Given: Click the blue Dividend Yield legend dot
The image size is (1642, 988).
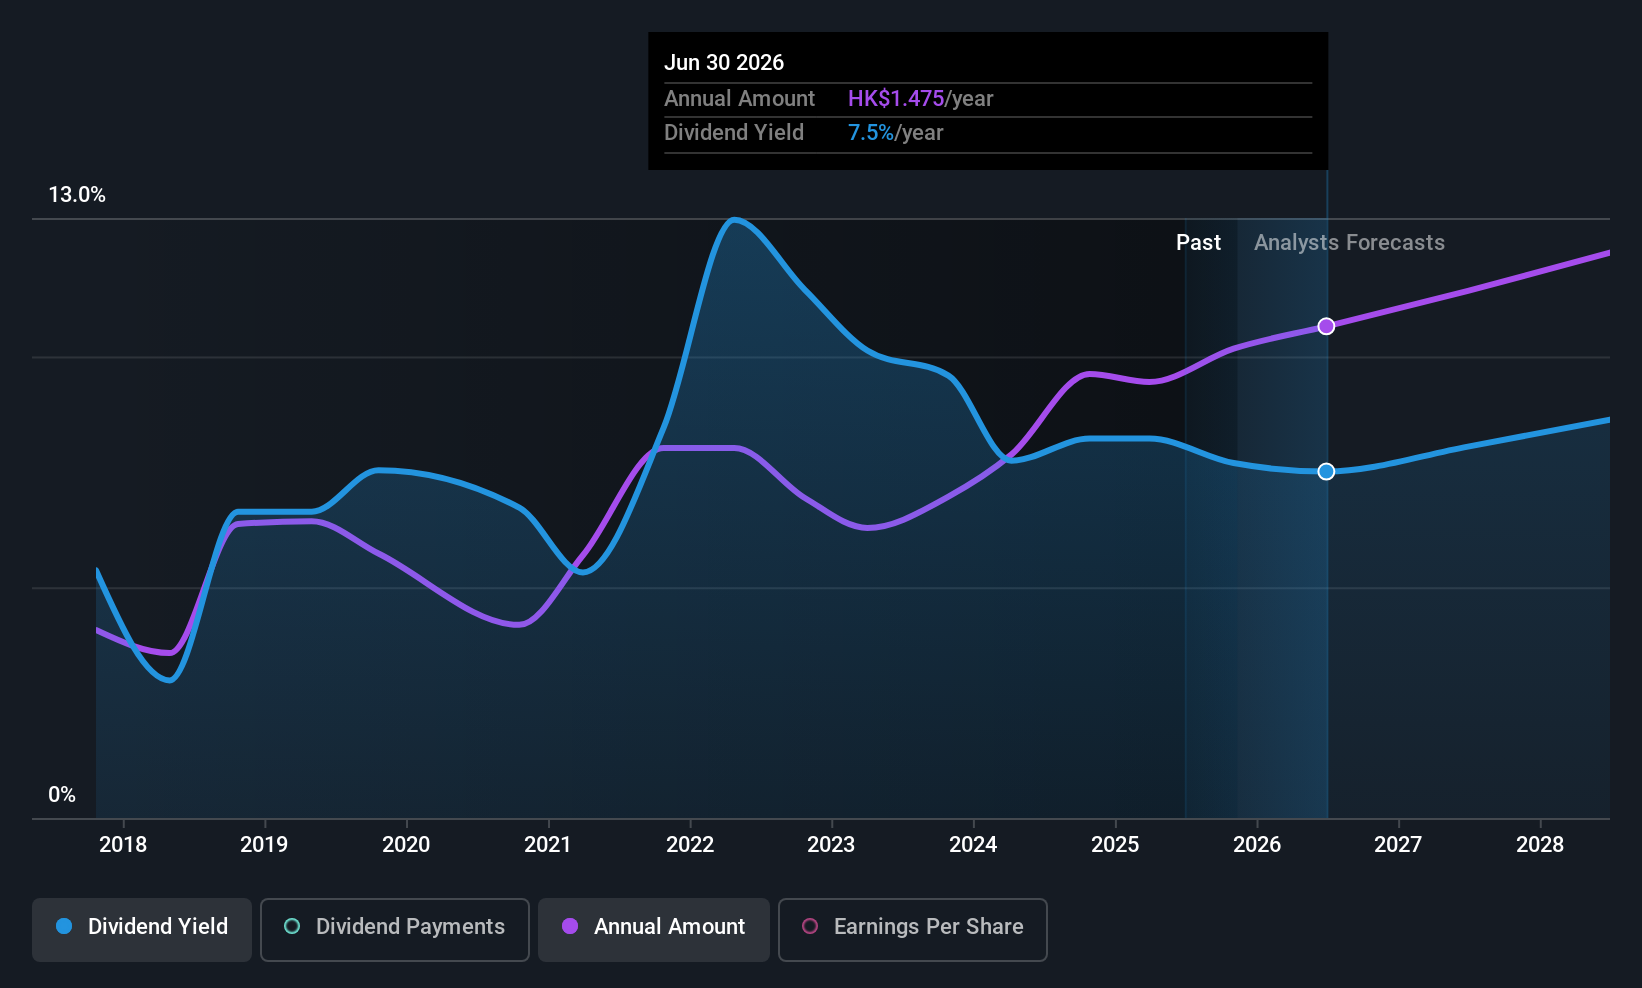Looking at the screenshot, I should pyautogui.click(x=63, y=928).
